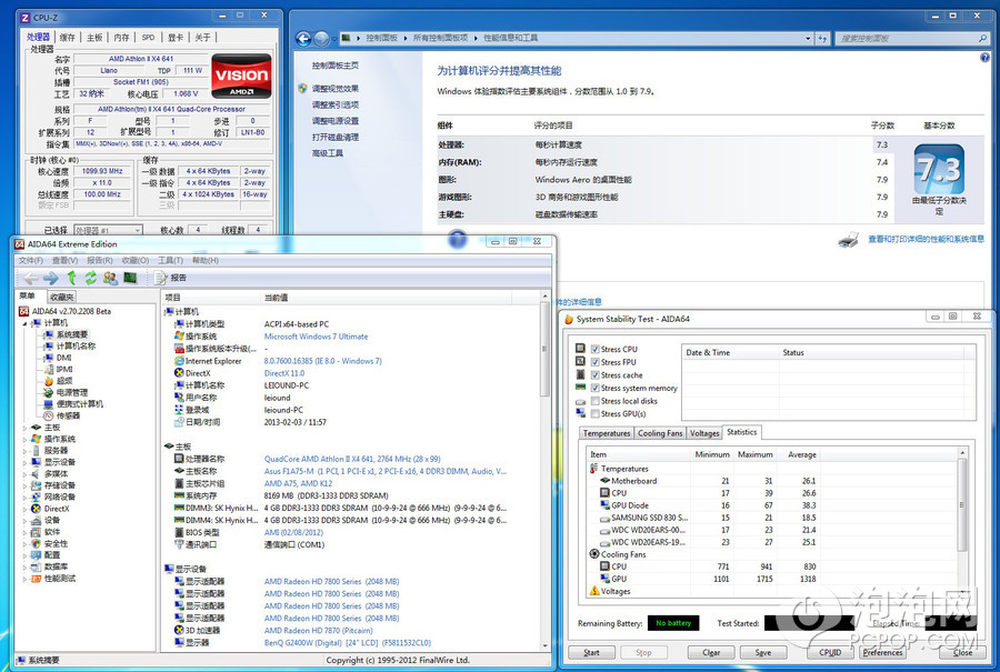
Task: Click the Microsoft Windows 7 Ultimate link
Action: 316,337
